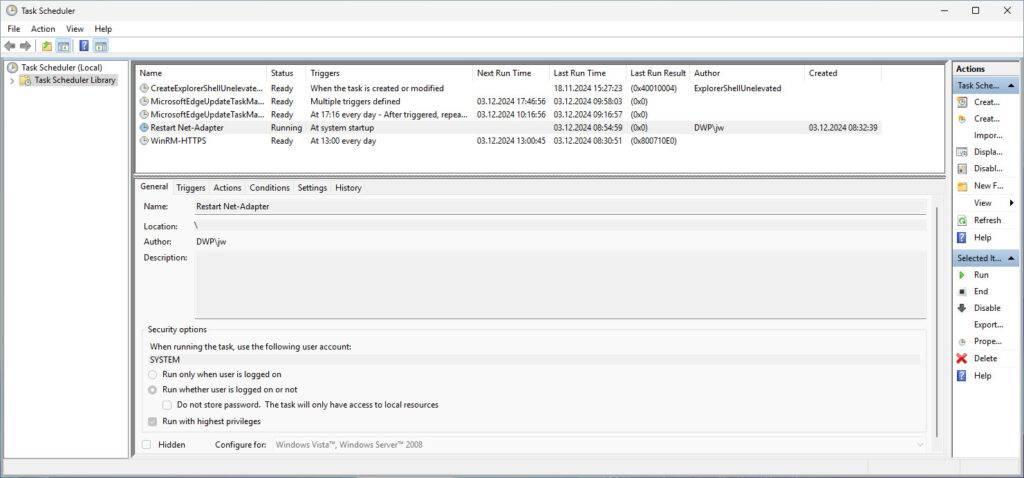Toggle Run with highest privileges checkbox
1024x478 pixels.
pos(153,422)
